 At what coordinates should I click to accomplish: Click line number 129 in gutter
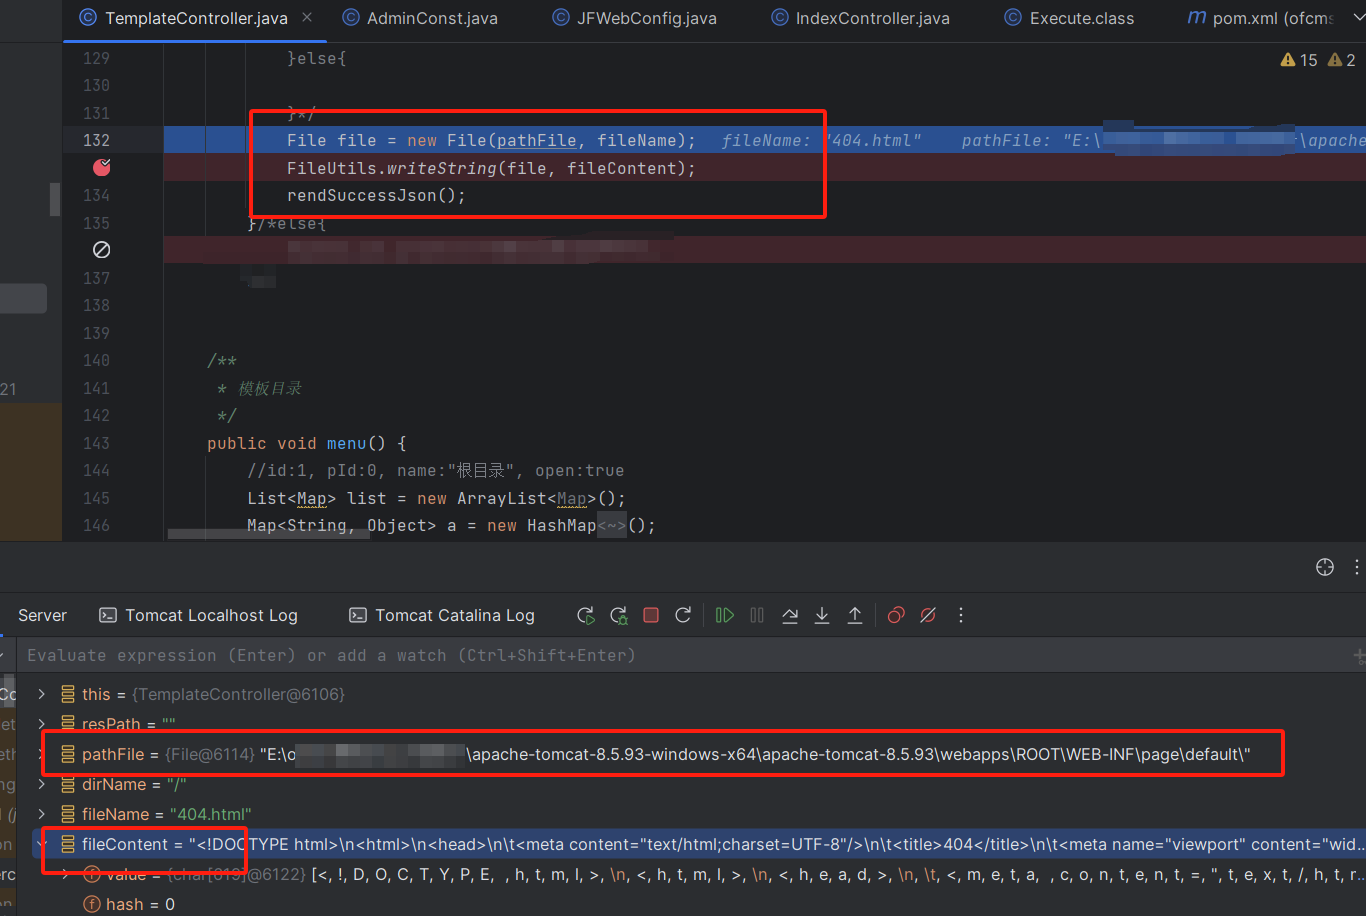[x=96, y=58]
